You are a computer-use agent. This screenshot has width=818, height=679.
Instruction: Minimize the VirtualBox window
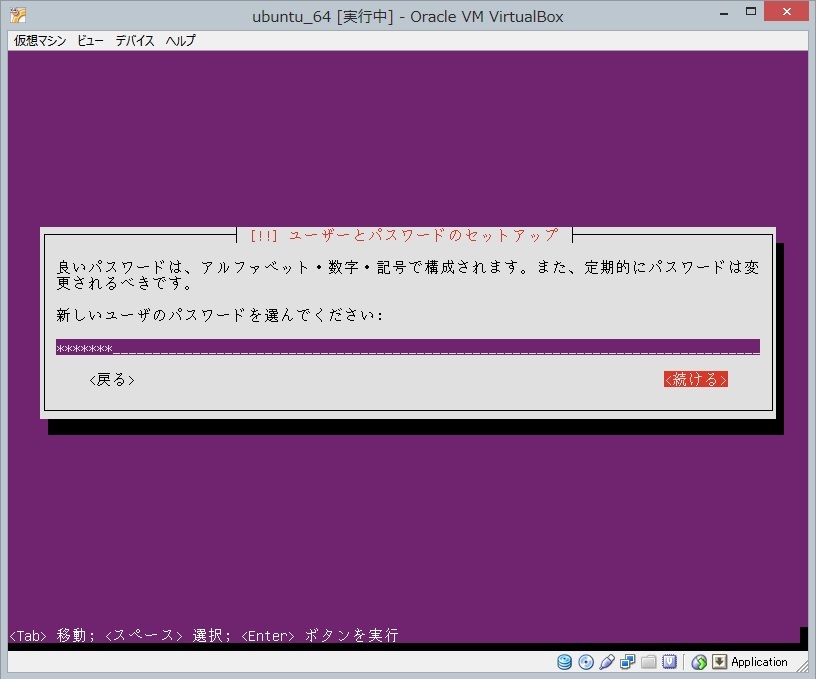tap(724, 13)
